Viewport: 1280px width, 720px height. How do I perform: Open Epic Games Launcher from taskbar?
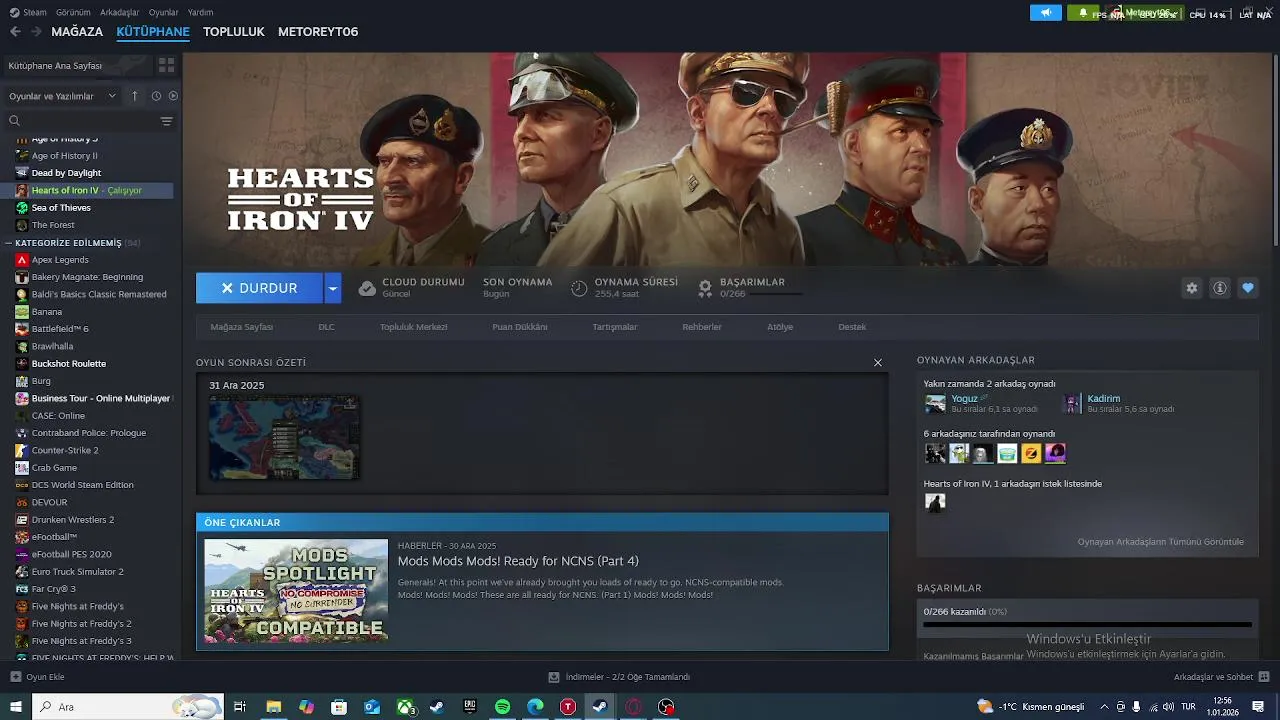[470, 707]
